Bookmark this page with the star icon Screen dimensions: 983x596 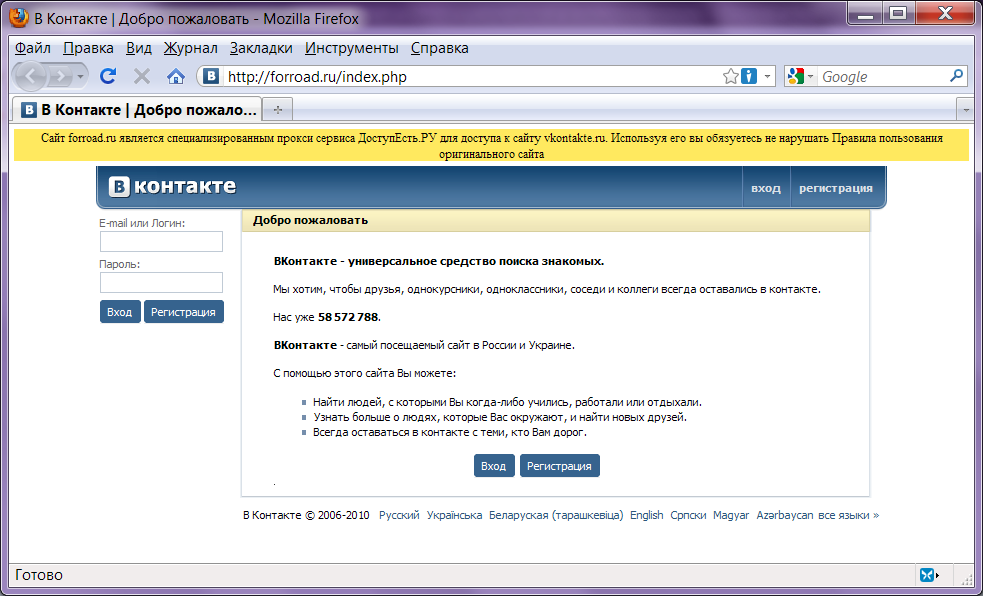point(730,76)
